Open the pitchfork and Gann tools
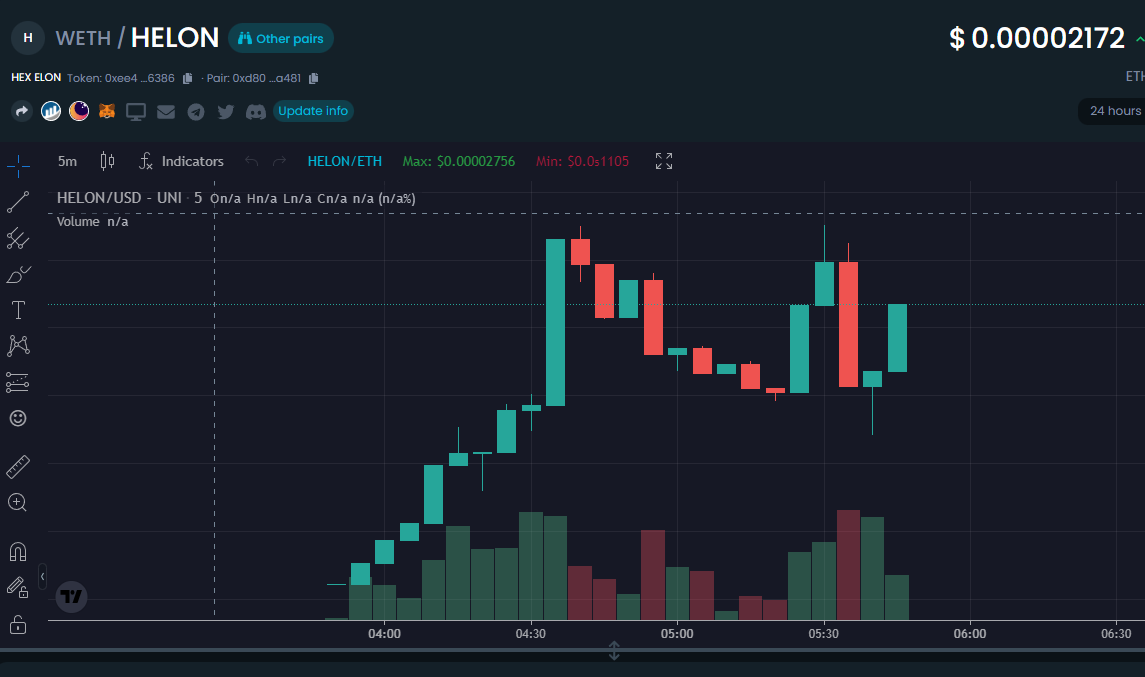Screen dimensions: 1145x677 (18, 238)
